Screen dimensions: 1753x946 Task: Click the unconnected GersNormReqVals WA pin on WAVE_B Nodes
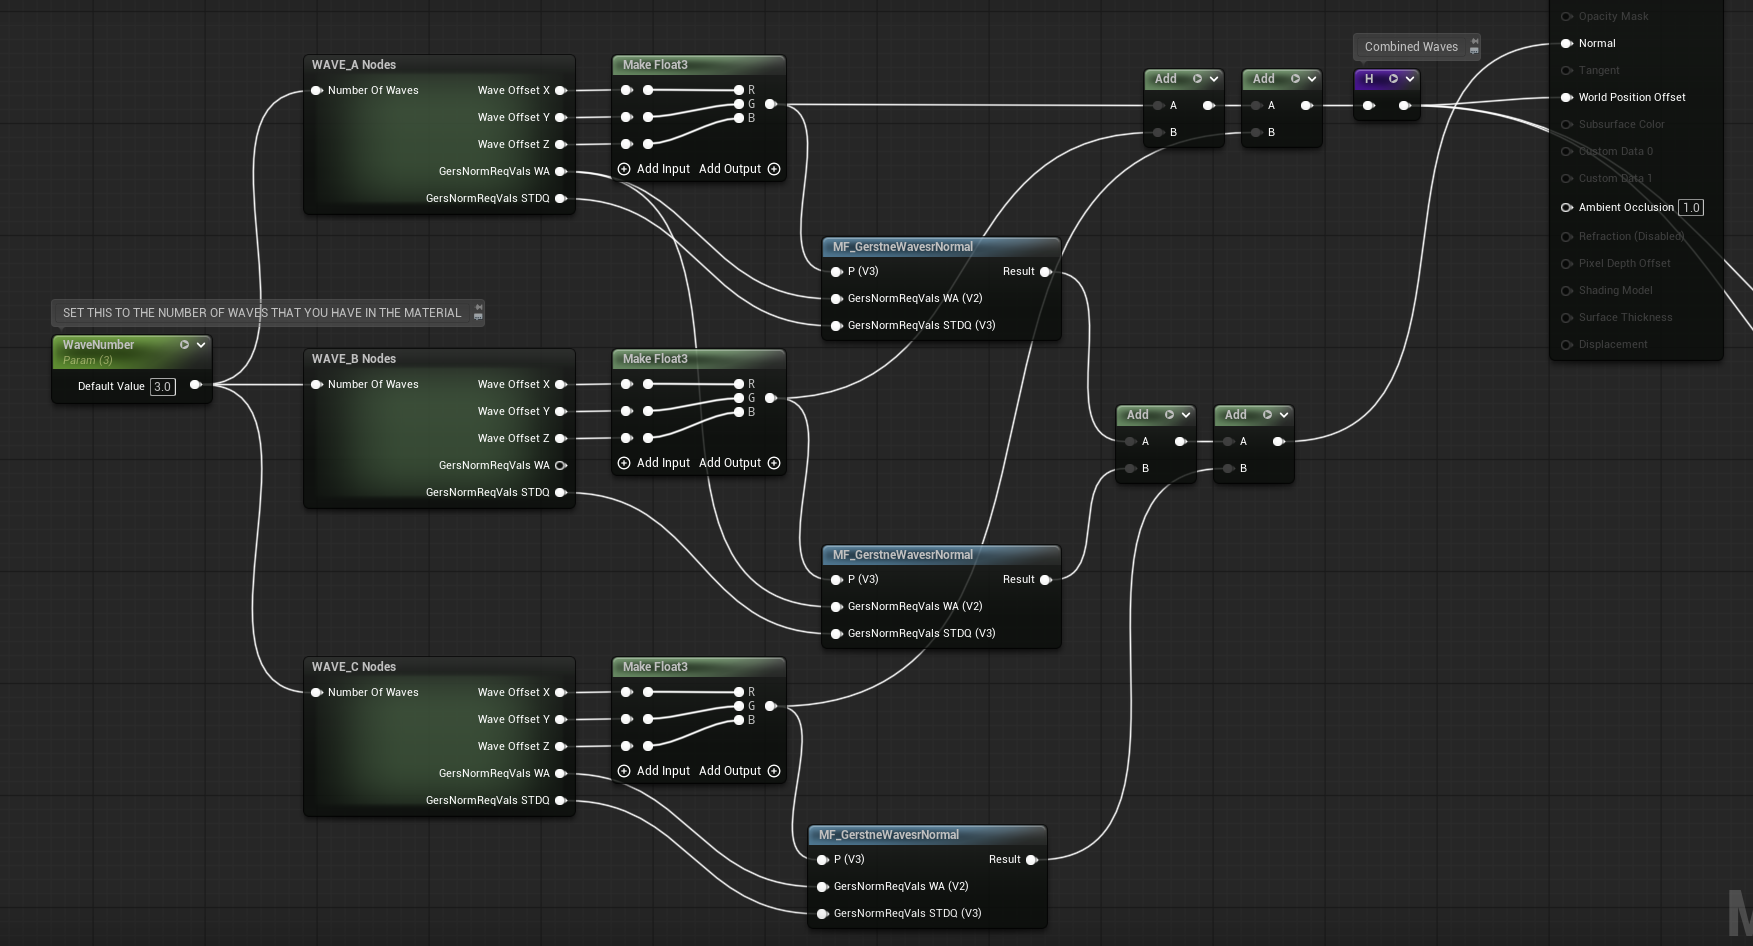click(561, 465)
